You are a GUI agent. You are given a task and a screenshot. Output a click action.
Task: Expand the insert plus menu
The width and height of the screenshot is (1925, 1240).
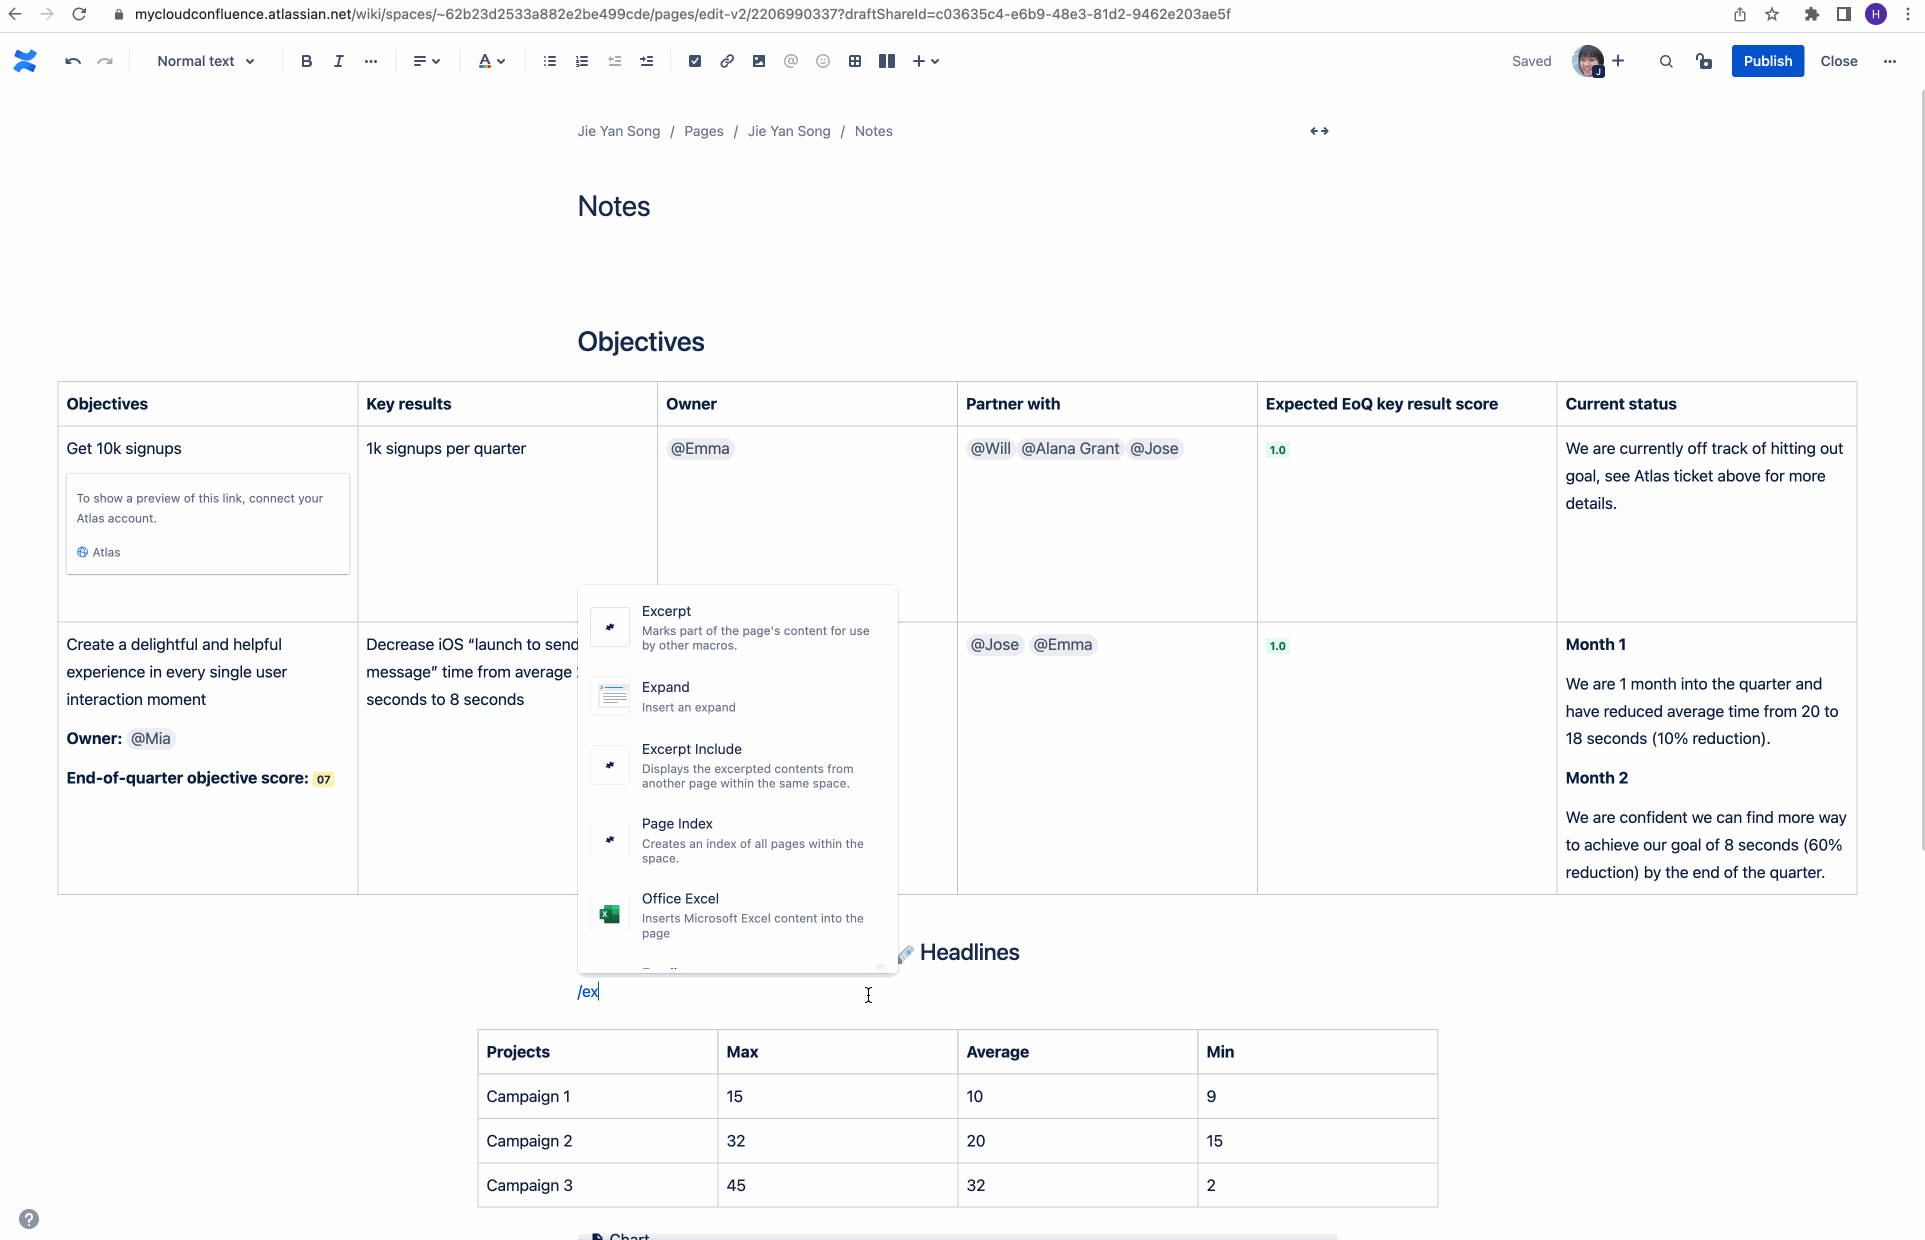coord(925,61)
